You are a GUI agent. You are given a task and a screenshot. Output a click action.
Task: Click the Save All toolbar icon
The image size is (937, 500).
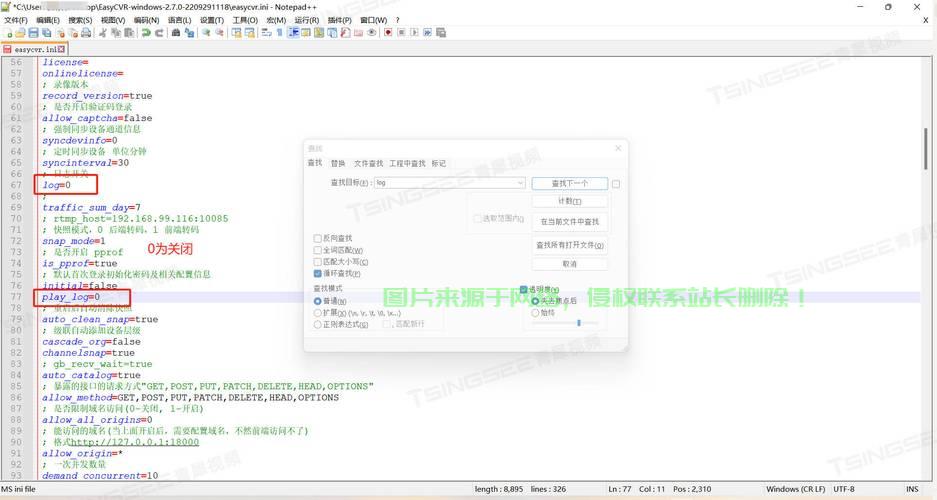(47, 33)
